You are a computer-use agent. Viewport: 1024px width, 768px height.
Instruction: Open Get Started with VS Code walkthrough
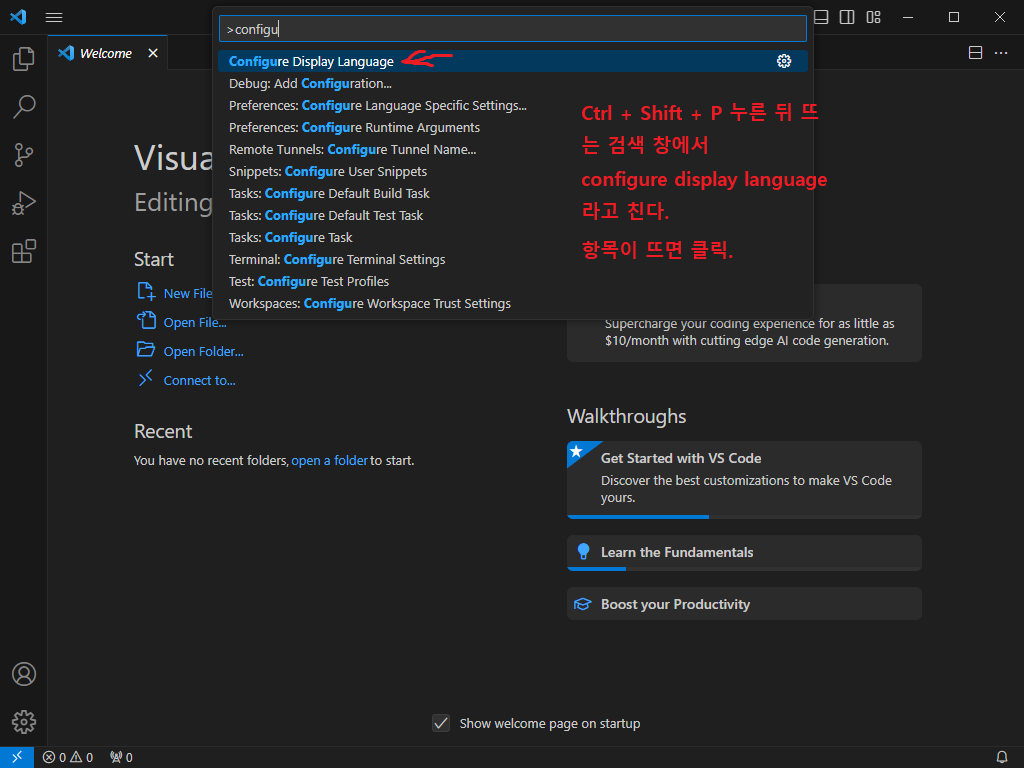point(744,479)
